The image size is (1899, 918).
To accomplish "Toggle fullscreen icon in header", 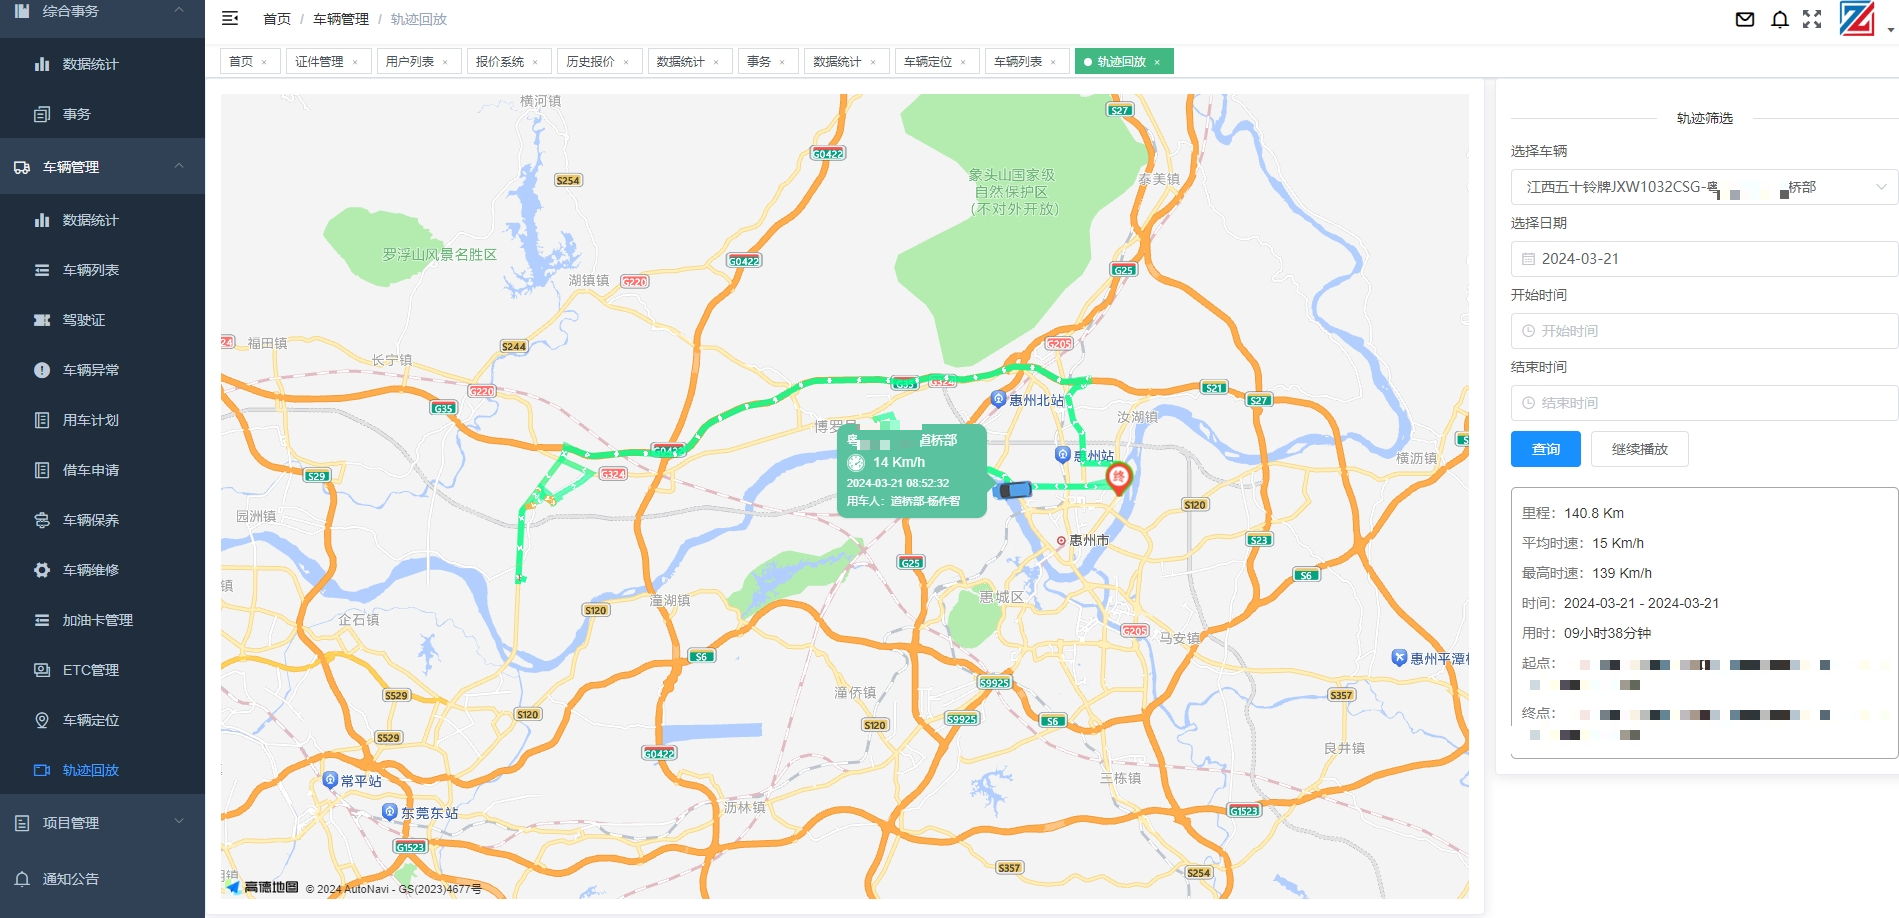I will point(1812,19).
